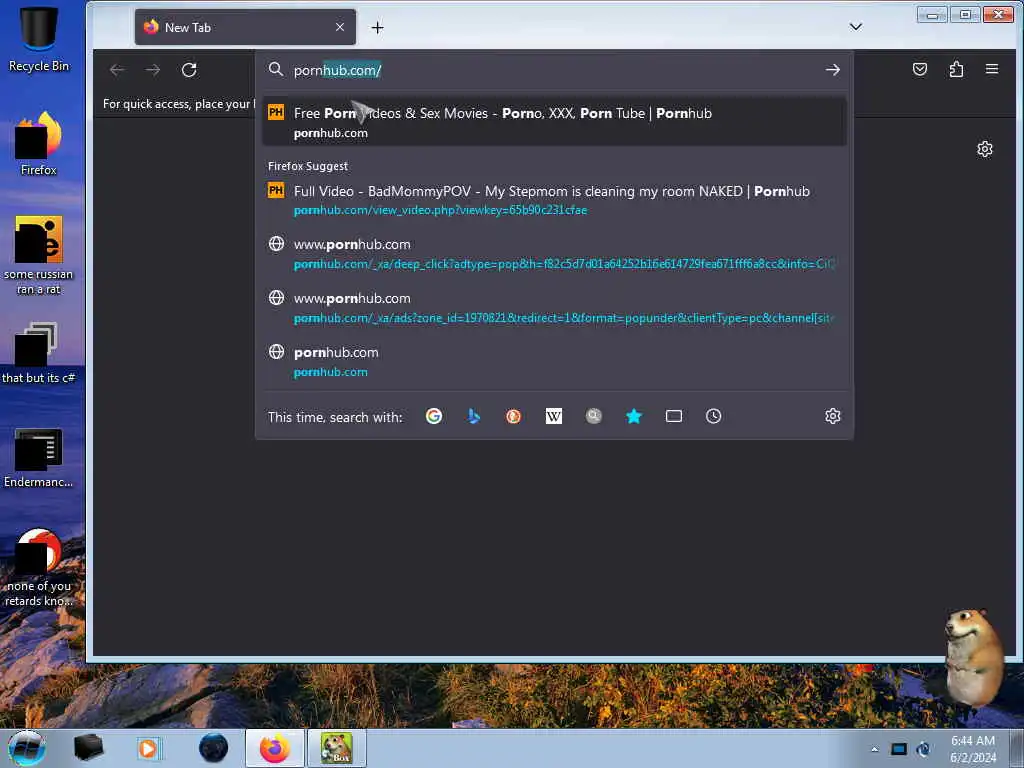Choose the top autocomplete suggestion row
The height and width of the screenshot is (768, 1024).
pyautogui.click(x=554, y=122)
